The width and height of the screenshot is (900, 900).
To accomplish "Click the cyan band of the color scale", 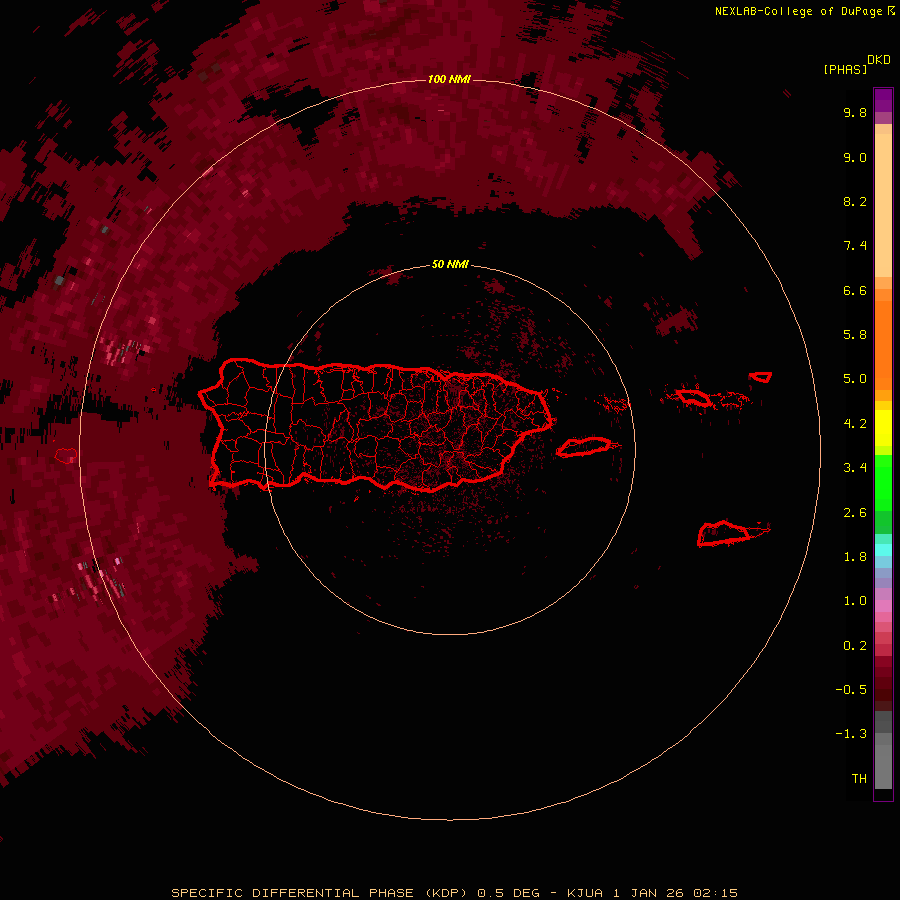I will [x=883, y=550].
